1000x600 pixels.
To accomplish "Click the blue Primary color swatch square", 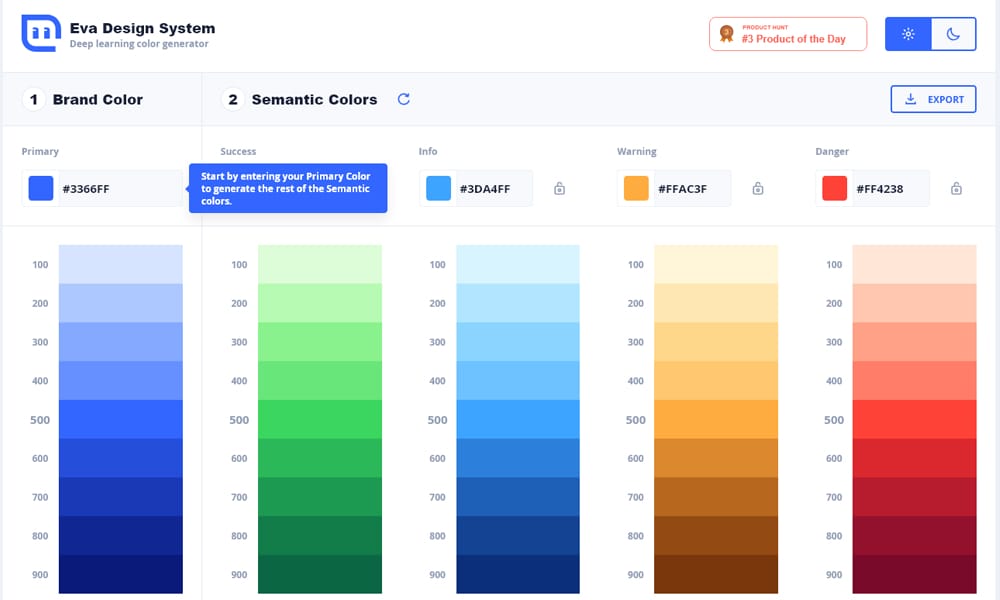I will coord(39,188).
